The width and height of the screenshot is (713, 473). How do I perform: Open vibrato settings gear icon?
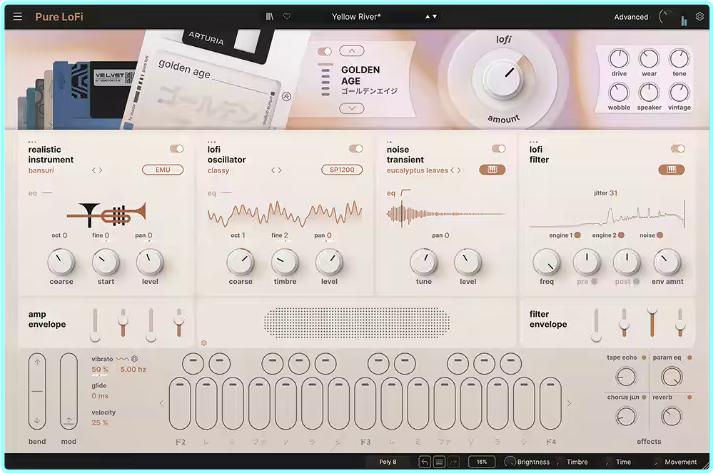pyautogui.click(x=135, y=358)
